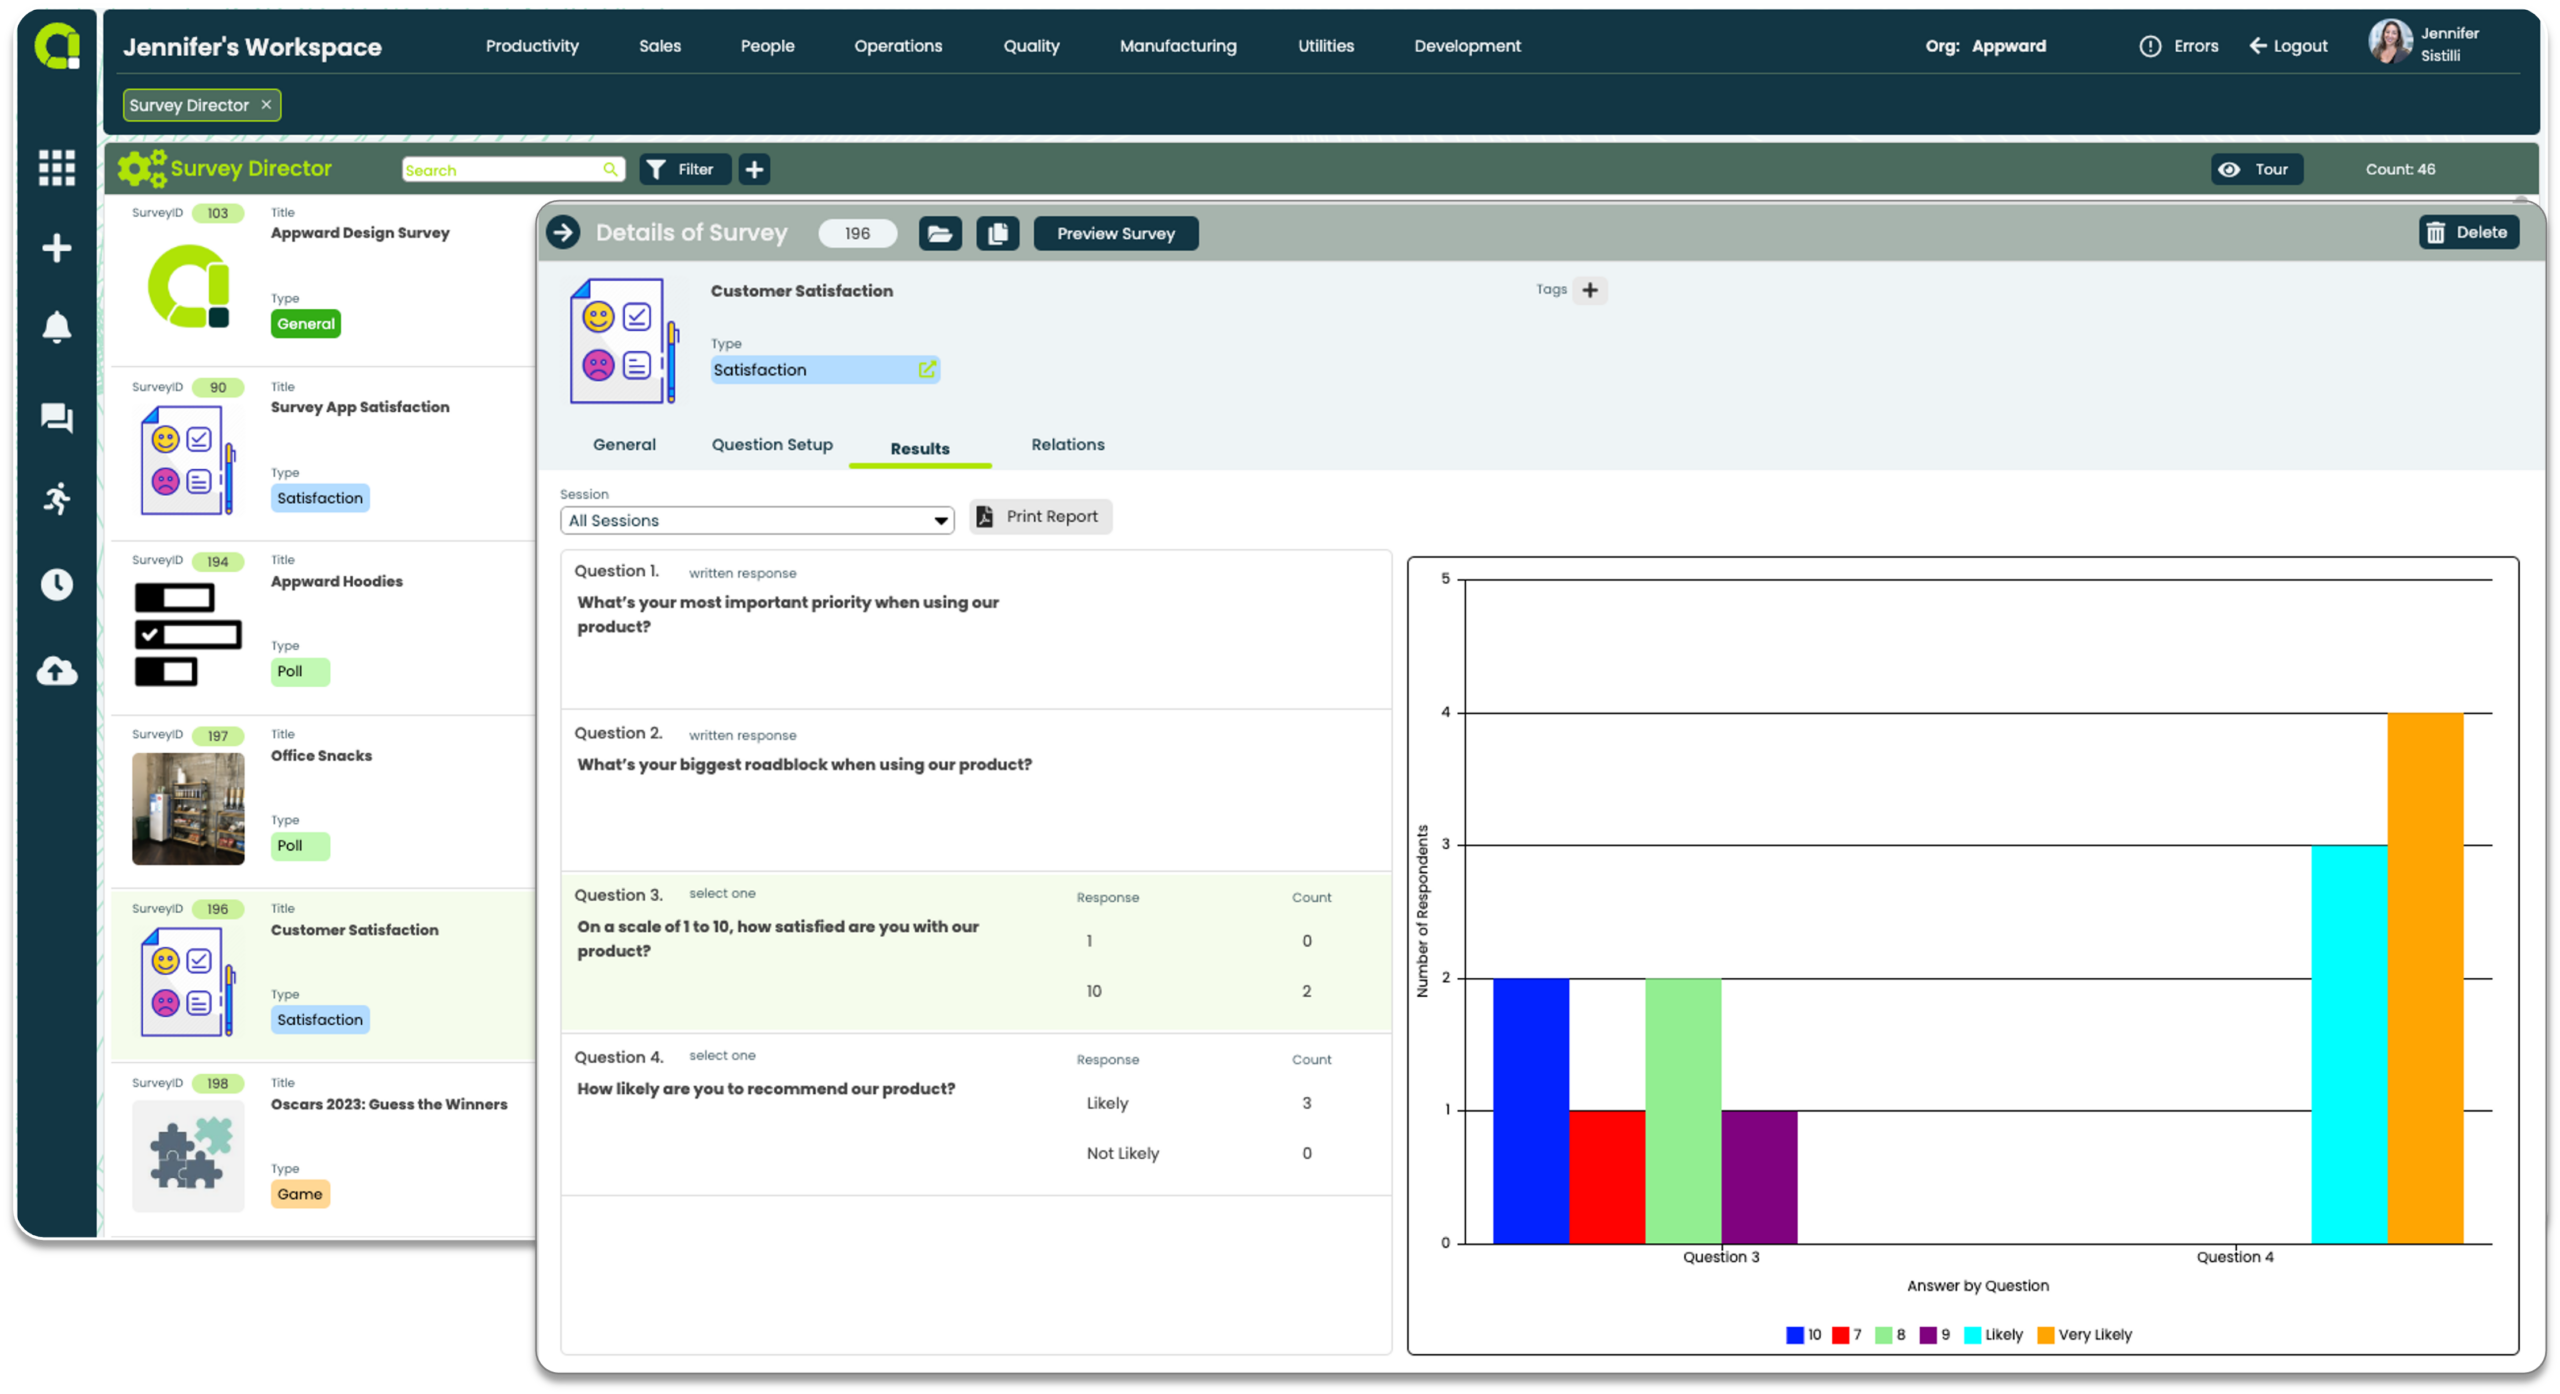Open the Utilities menu
The image size is (2560, 1394).
[1325, 46]
